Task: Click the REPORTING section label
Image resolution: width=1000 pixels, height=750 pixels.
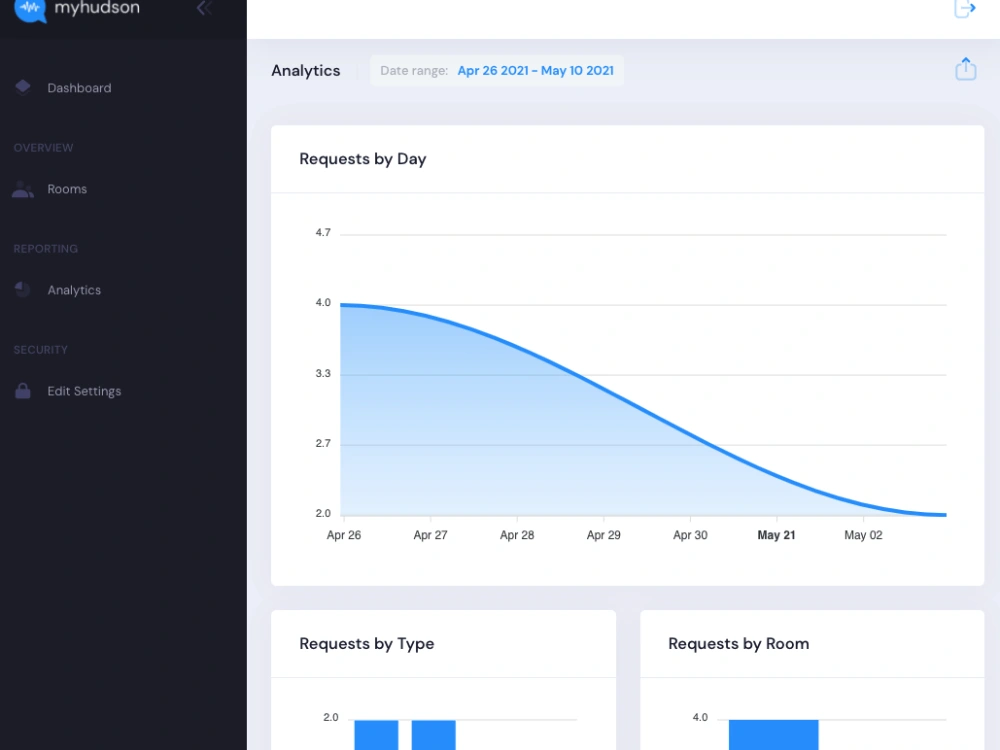Action: [x=46, y=249]
